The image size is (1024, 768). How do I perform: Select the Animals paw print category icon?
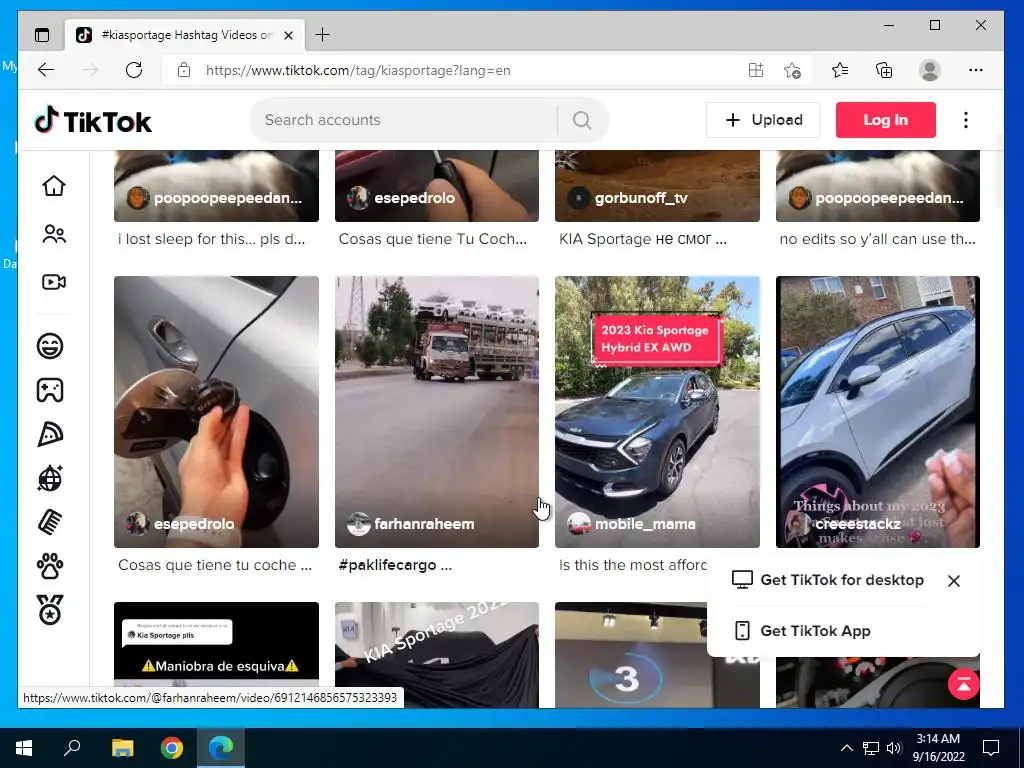click(50, 567)
